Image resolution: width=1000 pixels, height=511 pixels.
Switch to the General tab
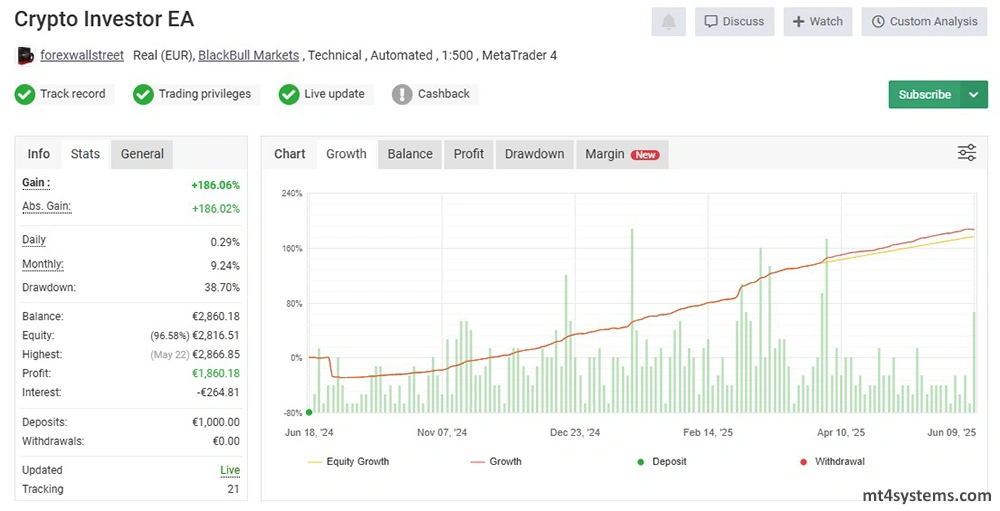pos(142,154)
